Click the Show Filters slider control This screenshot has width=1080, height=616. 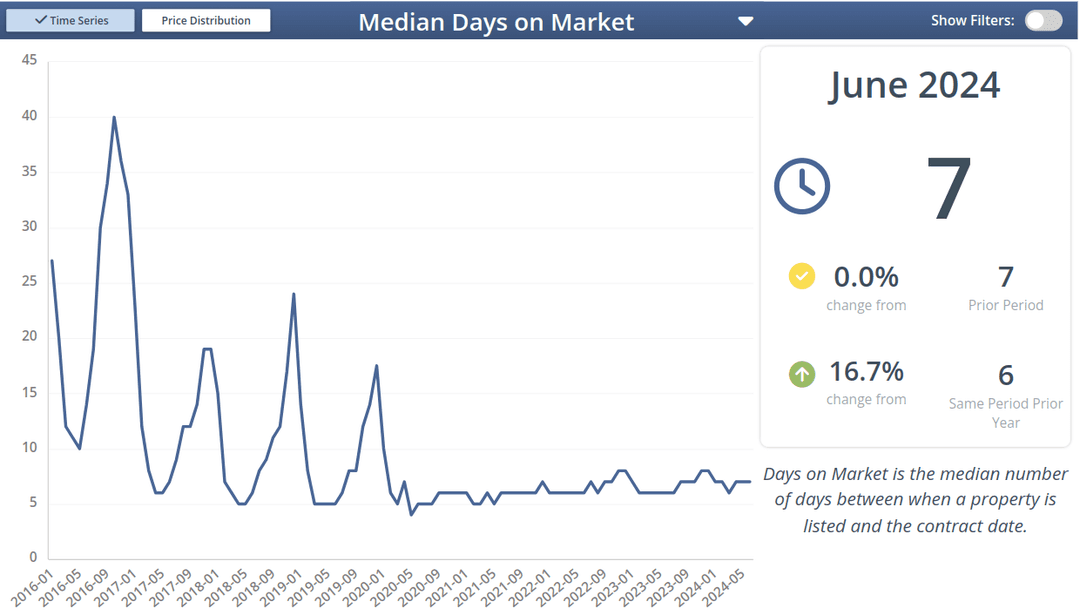pos(1043,19)
